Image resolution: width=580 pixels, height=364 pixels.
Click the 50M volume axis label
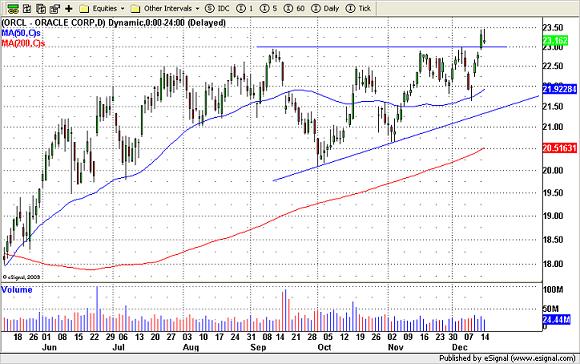point(551,309)
